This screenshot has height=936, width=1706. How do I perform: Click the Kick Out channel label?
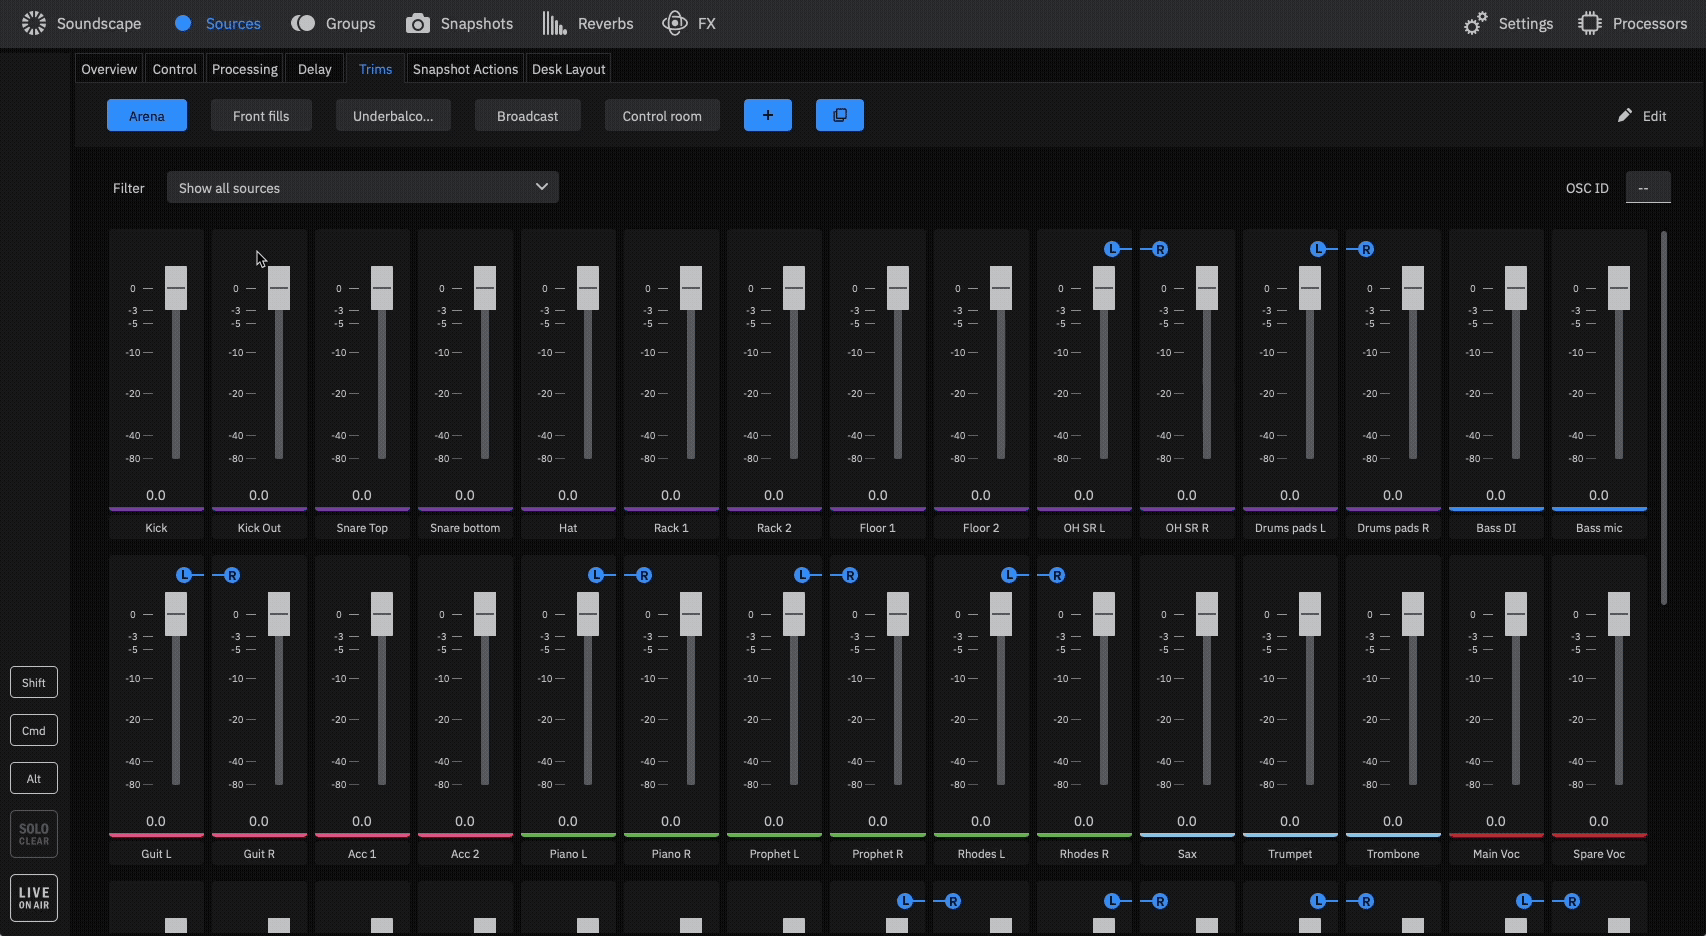[x=259, y=528]
